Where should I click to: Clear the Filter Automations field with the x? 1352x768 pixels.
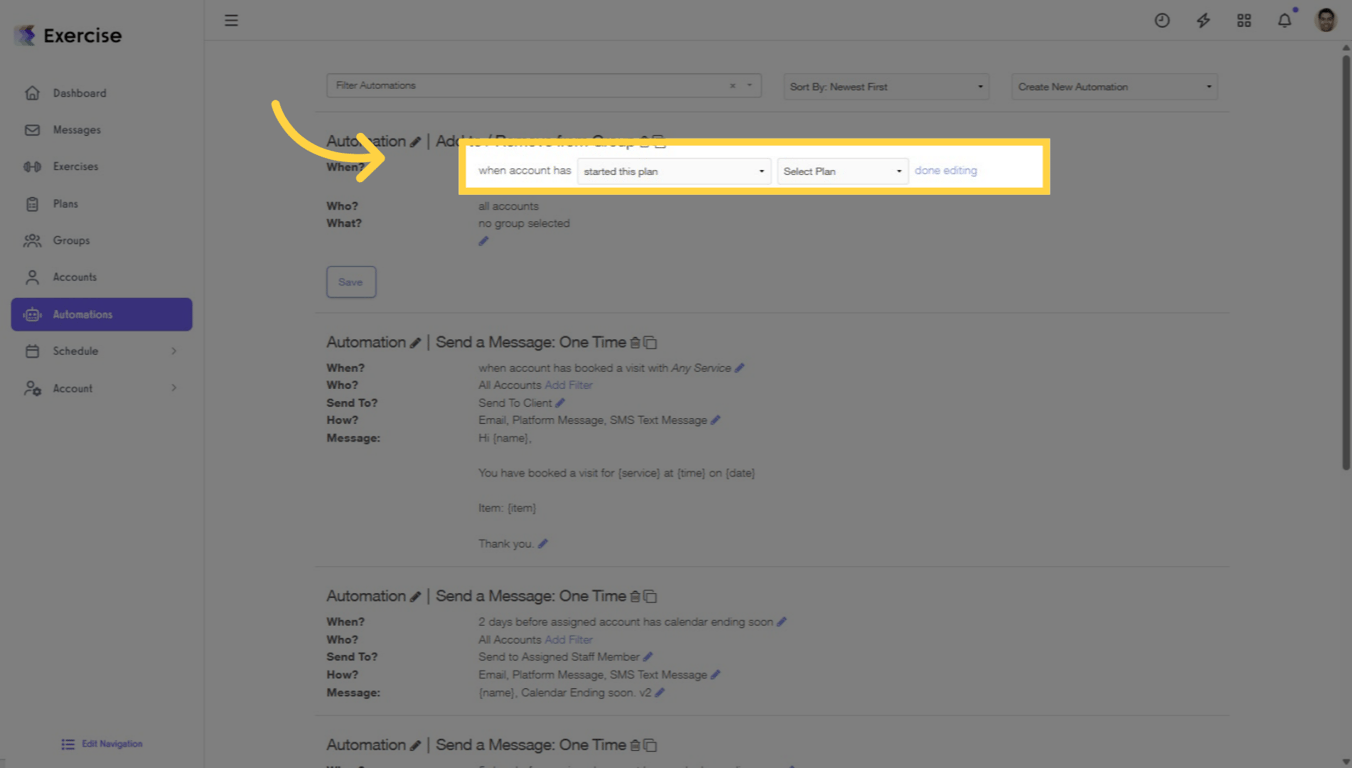pyautogui.click(x=731, y=85)
